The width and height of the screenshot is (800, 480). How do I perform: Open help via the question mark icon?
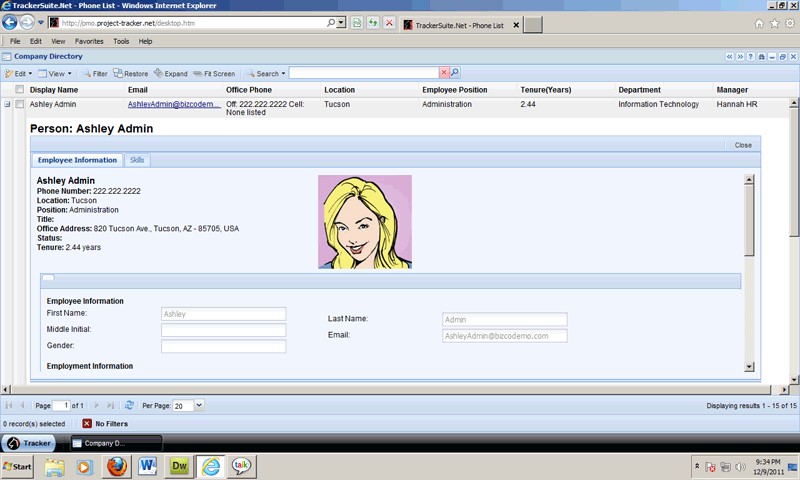tap(751, 57)
